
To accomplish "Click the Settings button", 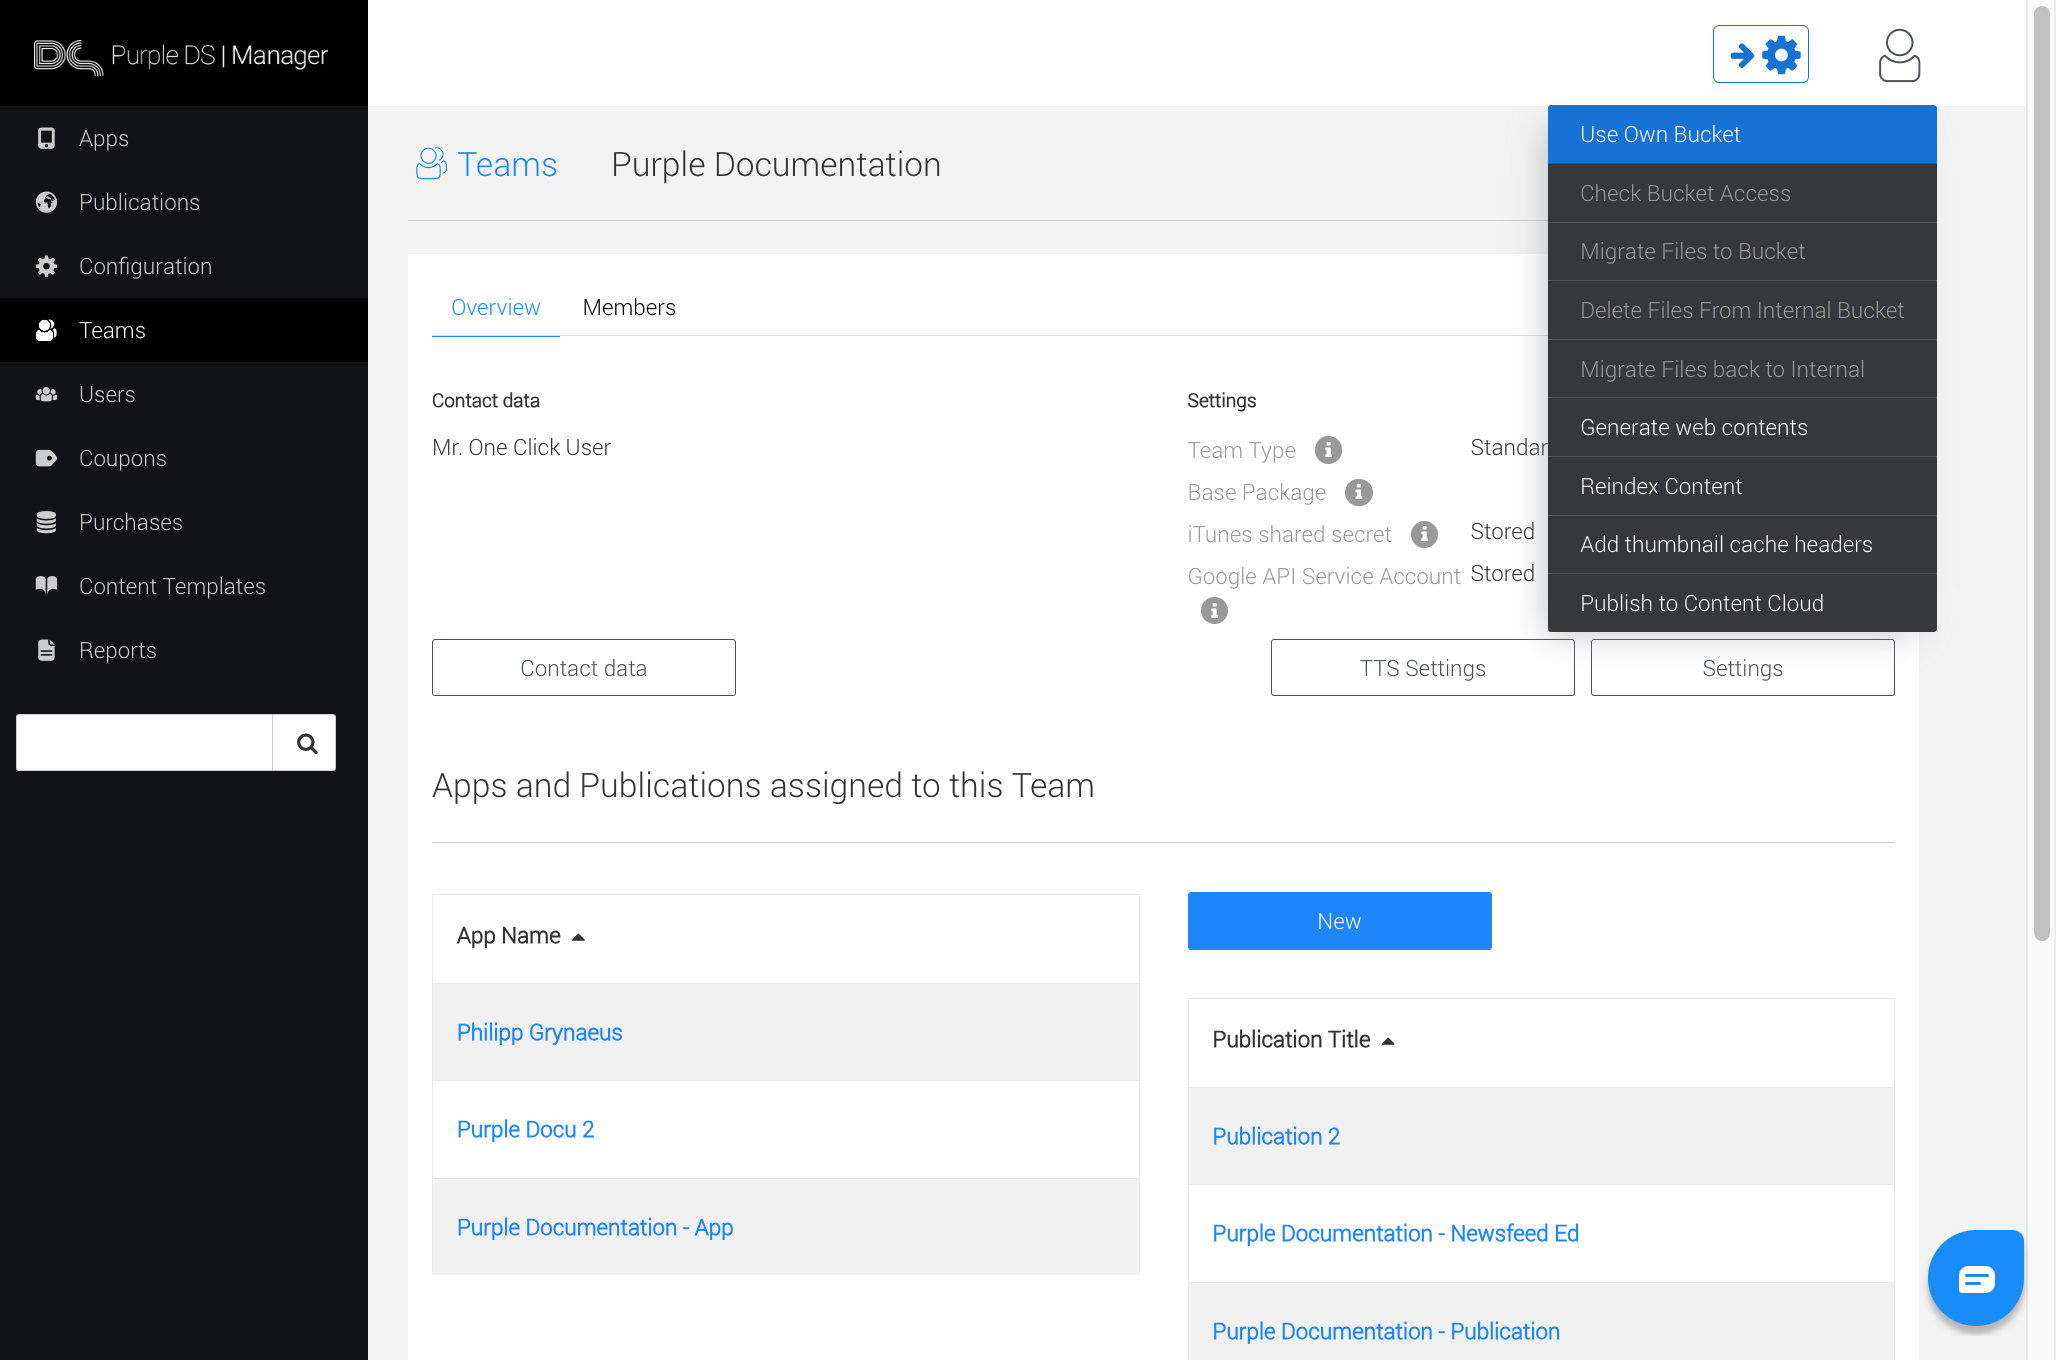I will (x=1742, y=668).
